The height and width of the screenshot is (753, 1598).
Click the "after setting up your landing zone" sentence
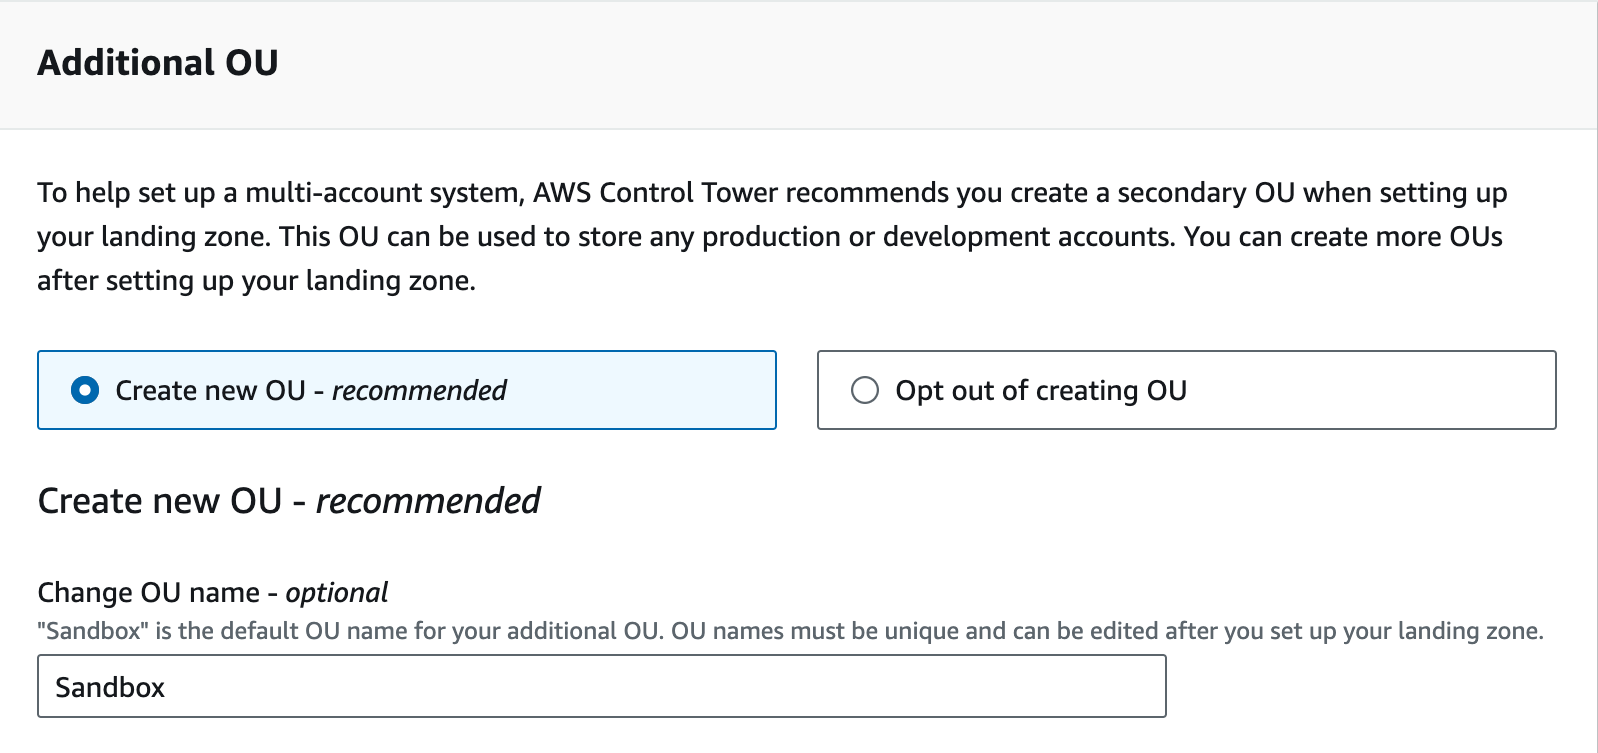pyautogui.click(x=256, y=281)
